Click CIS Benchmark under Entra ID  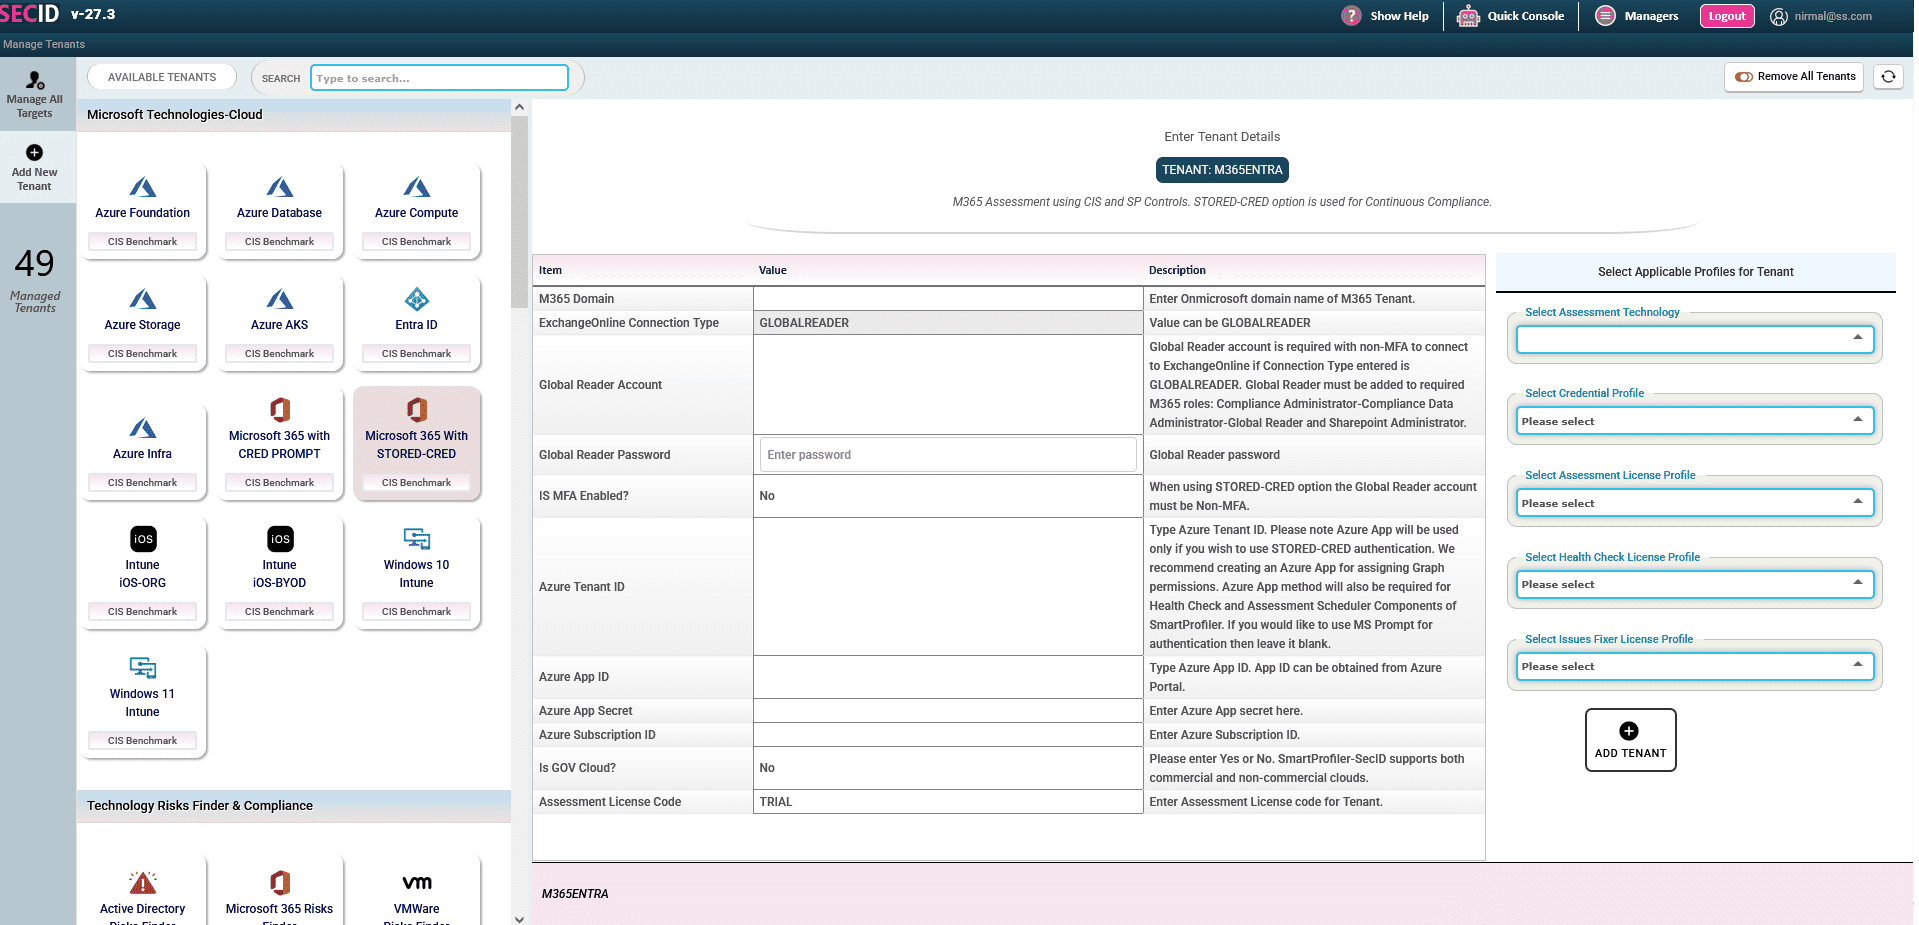pos(417,354)
